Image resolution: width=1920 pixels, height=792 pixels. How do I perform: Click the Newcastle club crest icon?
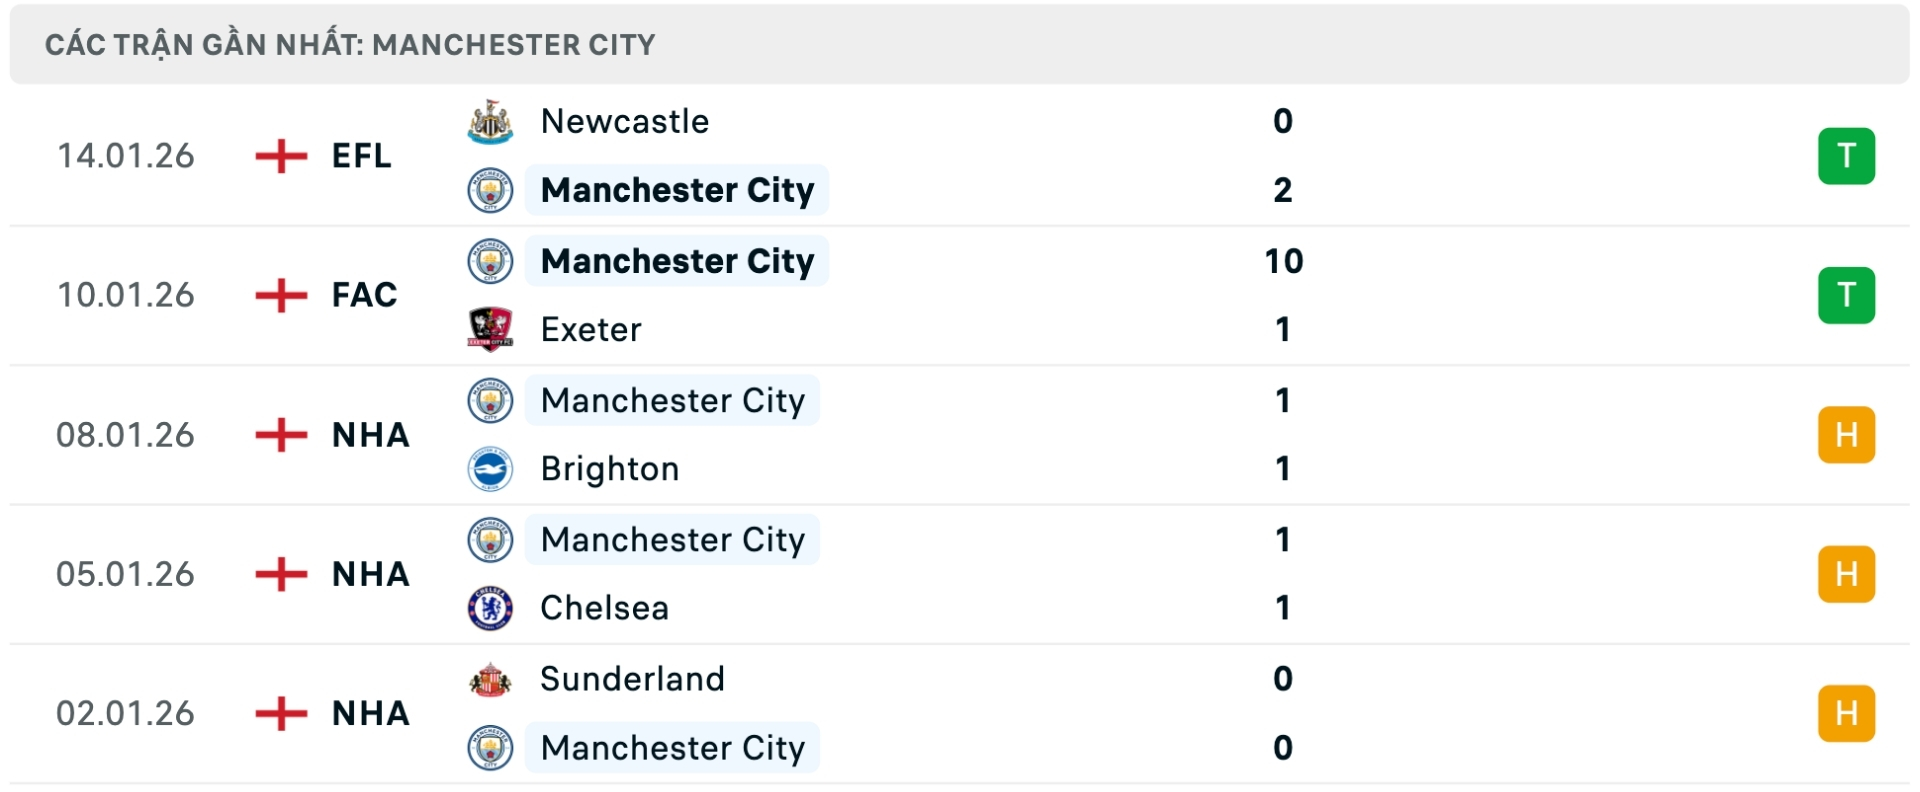490,121
